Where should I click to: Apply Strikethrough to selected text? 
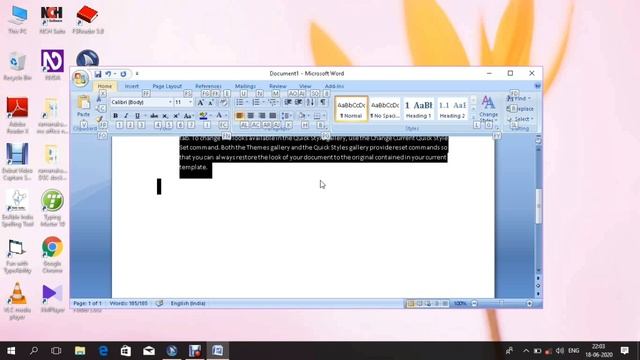pyautogui.click(x=154, y=116)
